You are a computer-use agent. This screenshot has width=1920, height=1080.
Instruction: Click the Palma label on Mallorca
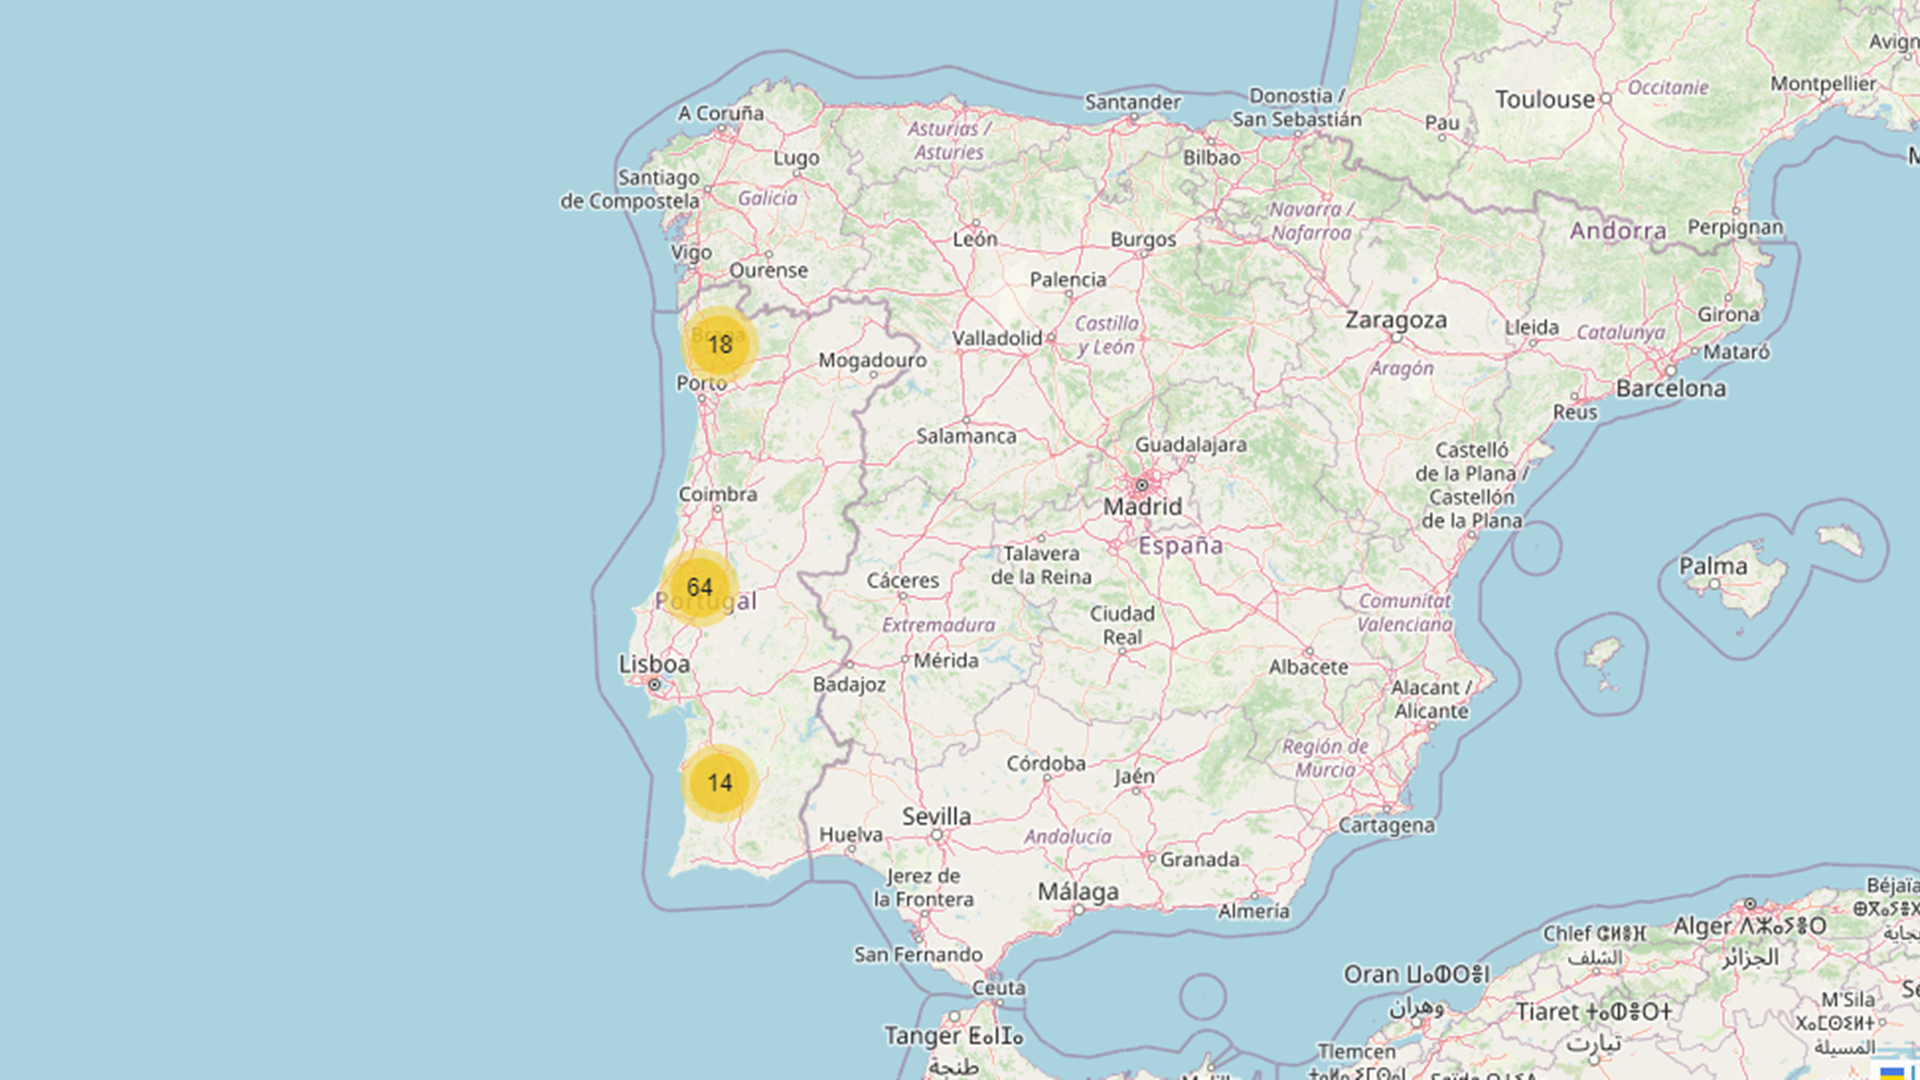(x=1712, y=566)
